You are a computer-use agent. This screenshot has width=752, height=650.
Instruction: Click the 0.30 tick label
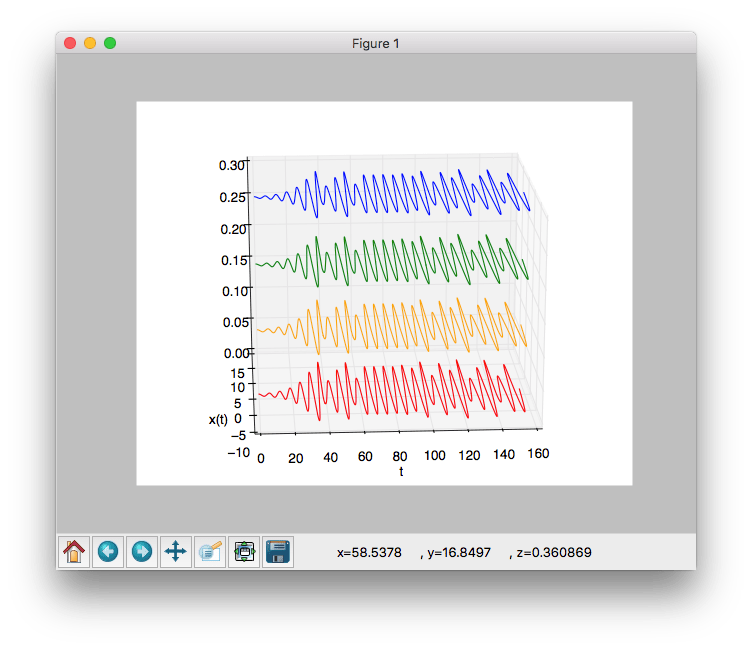pyautogui.click(x=232, y=165)
